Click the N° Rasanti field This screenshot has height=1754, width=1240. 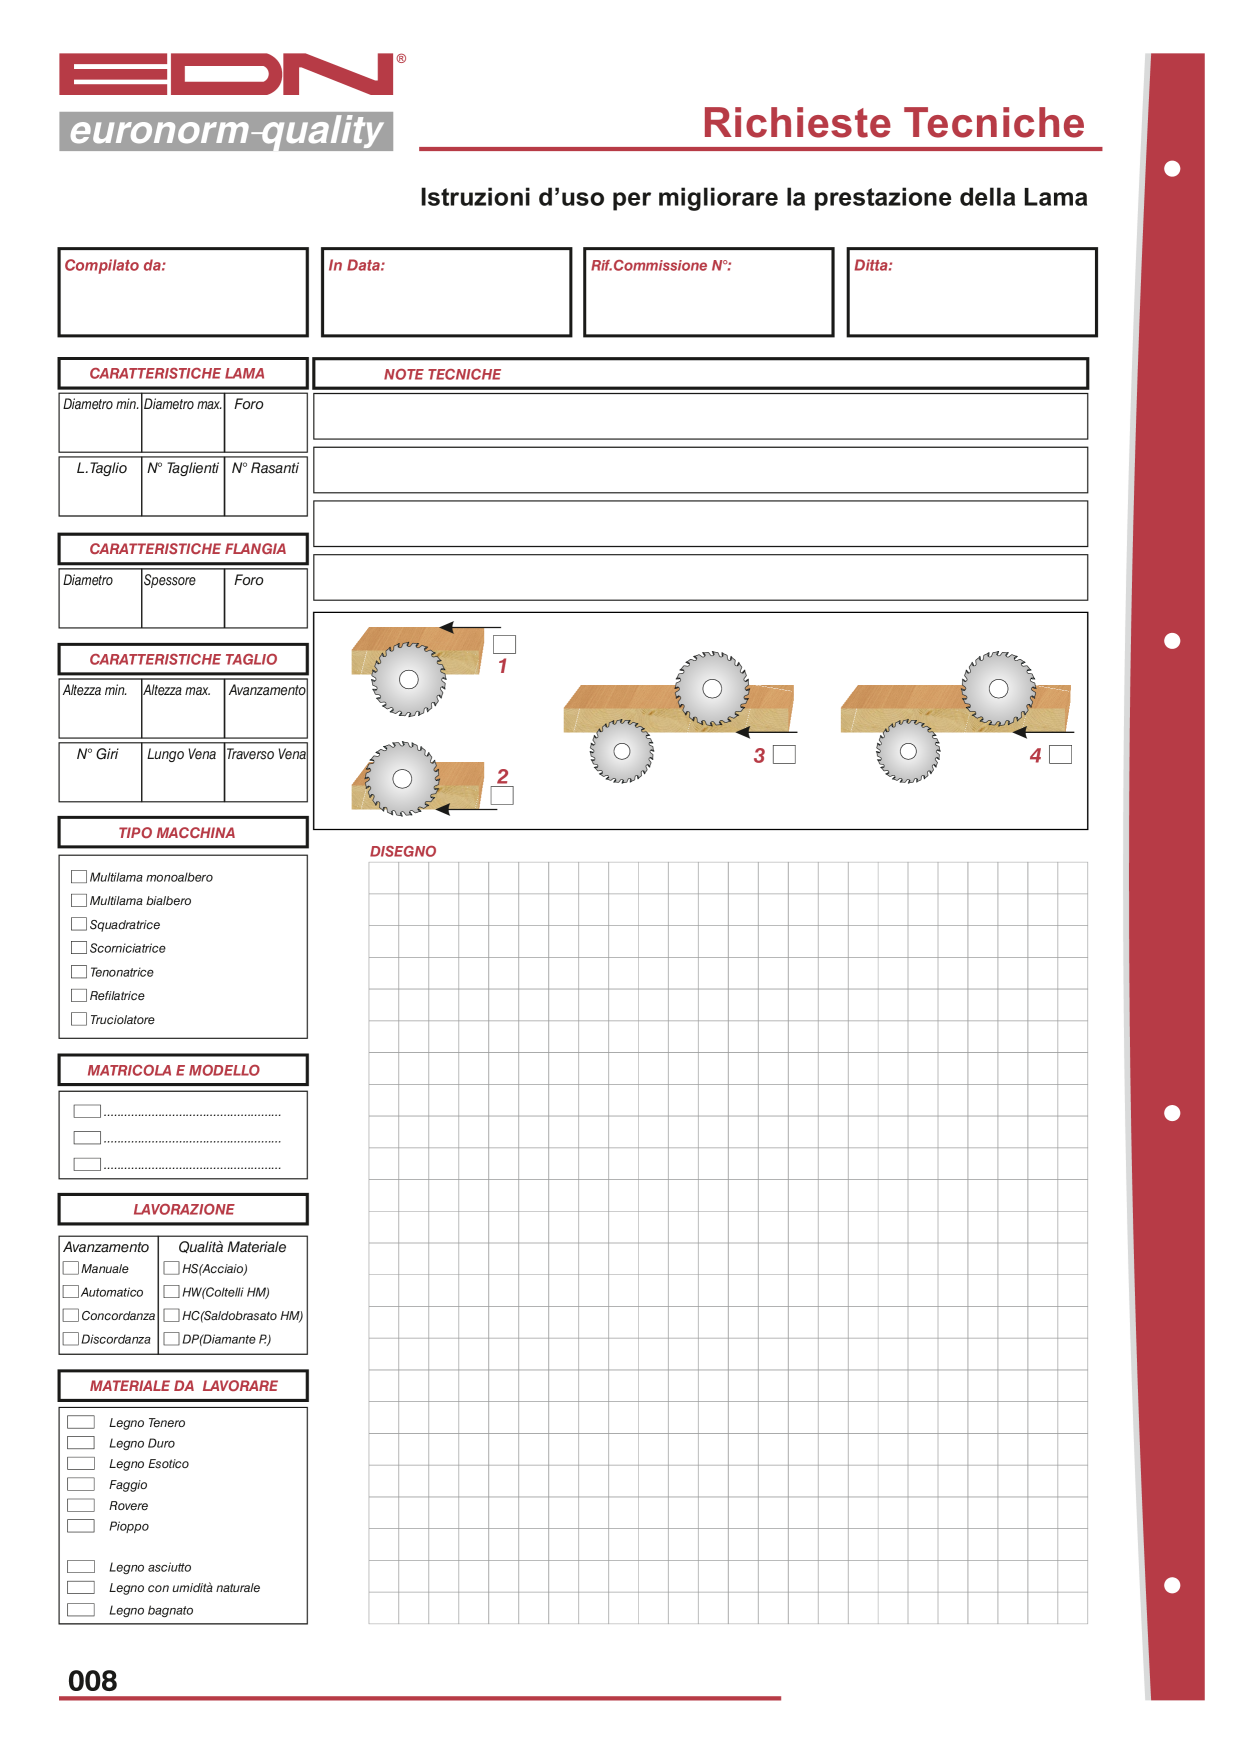266,487
